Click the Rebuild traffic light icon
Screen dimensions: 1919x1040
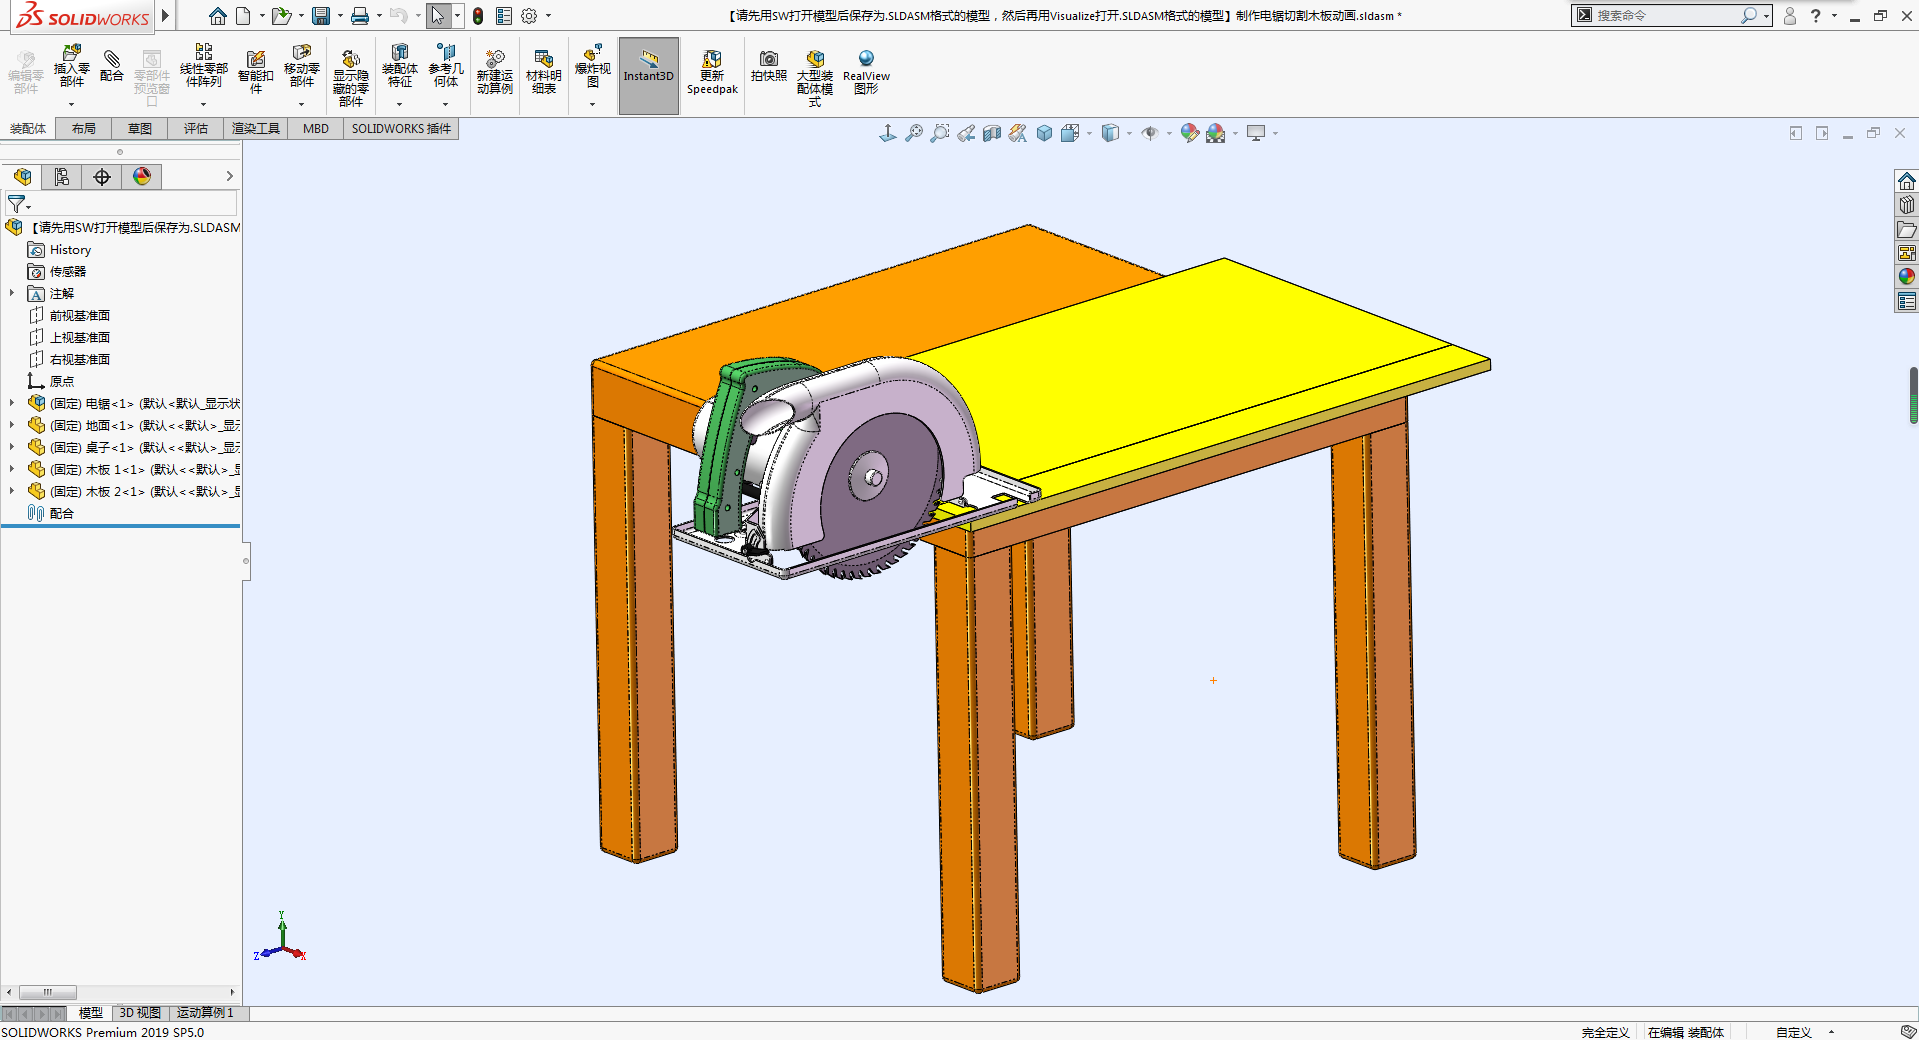(478, 16)
